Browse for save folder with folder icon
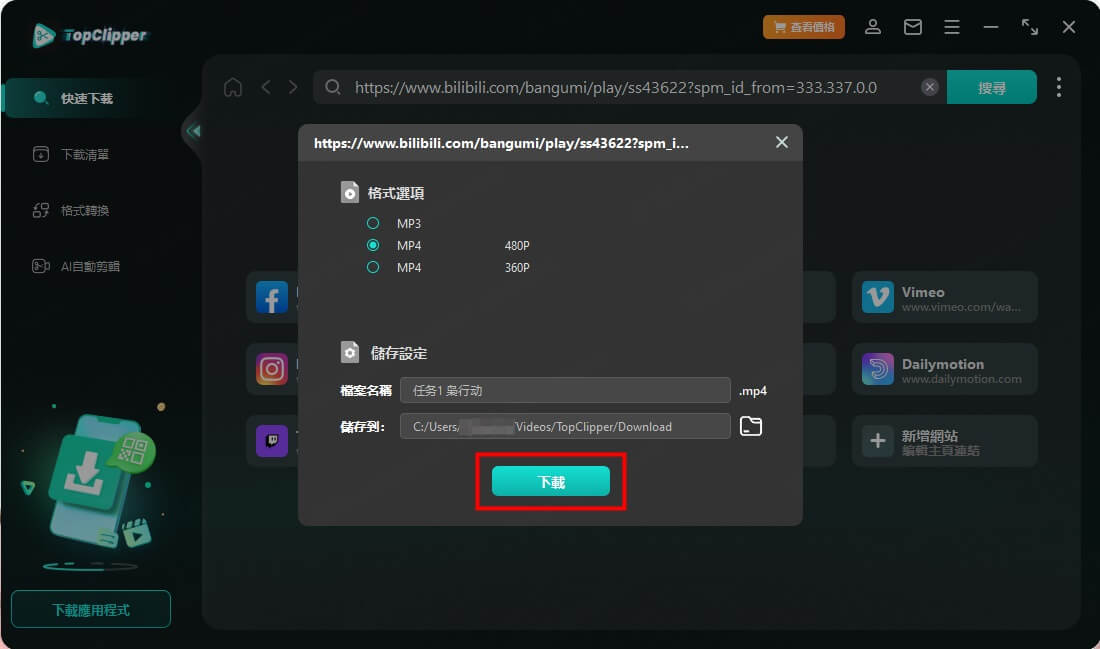Image resolution: width=1100 pixels, height=649 pixels. point(750,427)
